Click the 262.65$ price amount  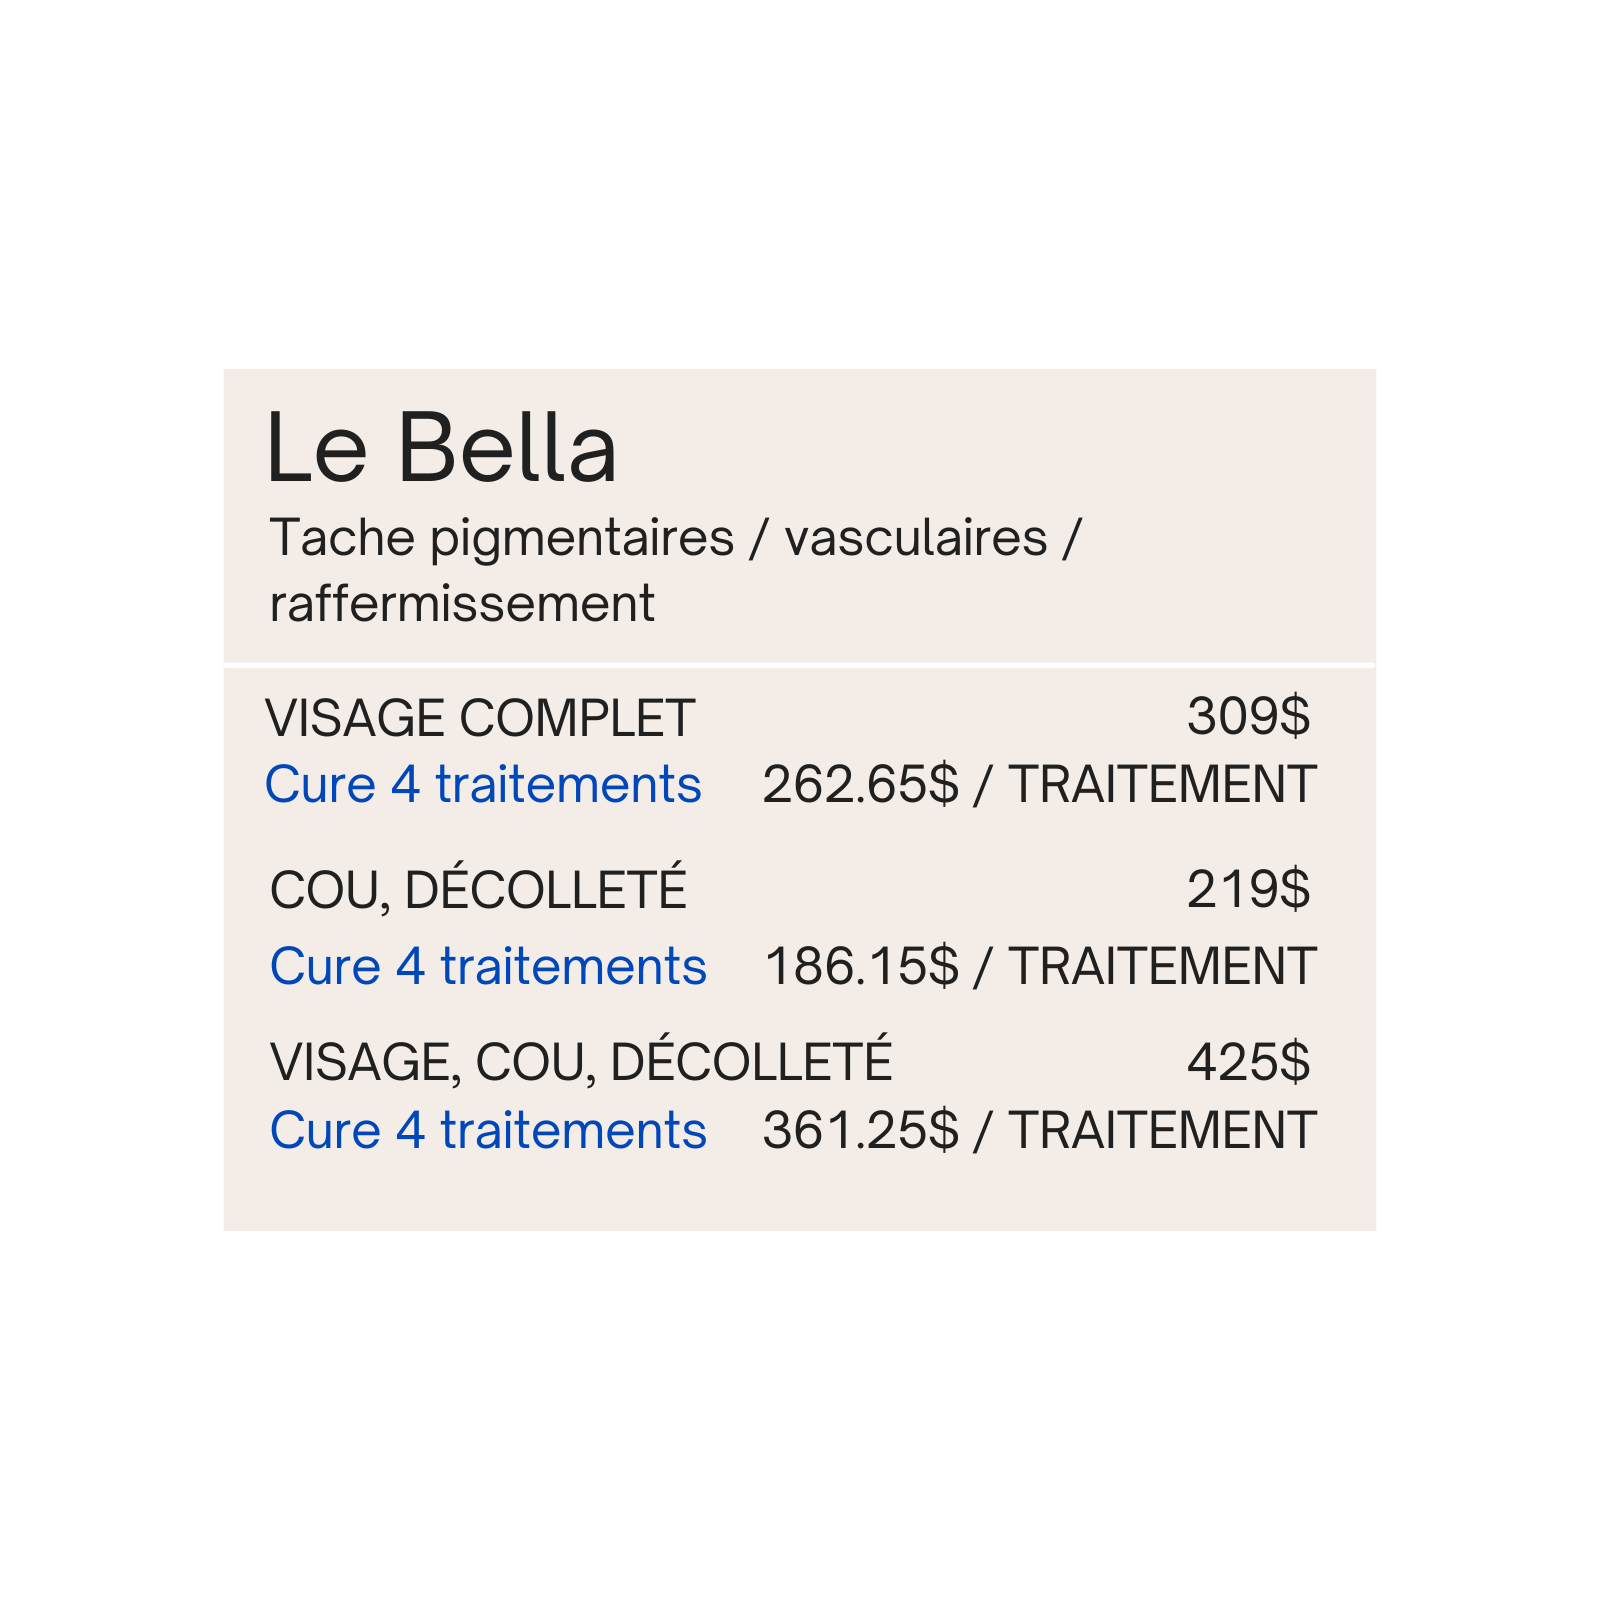coord(860,784)
